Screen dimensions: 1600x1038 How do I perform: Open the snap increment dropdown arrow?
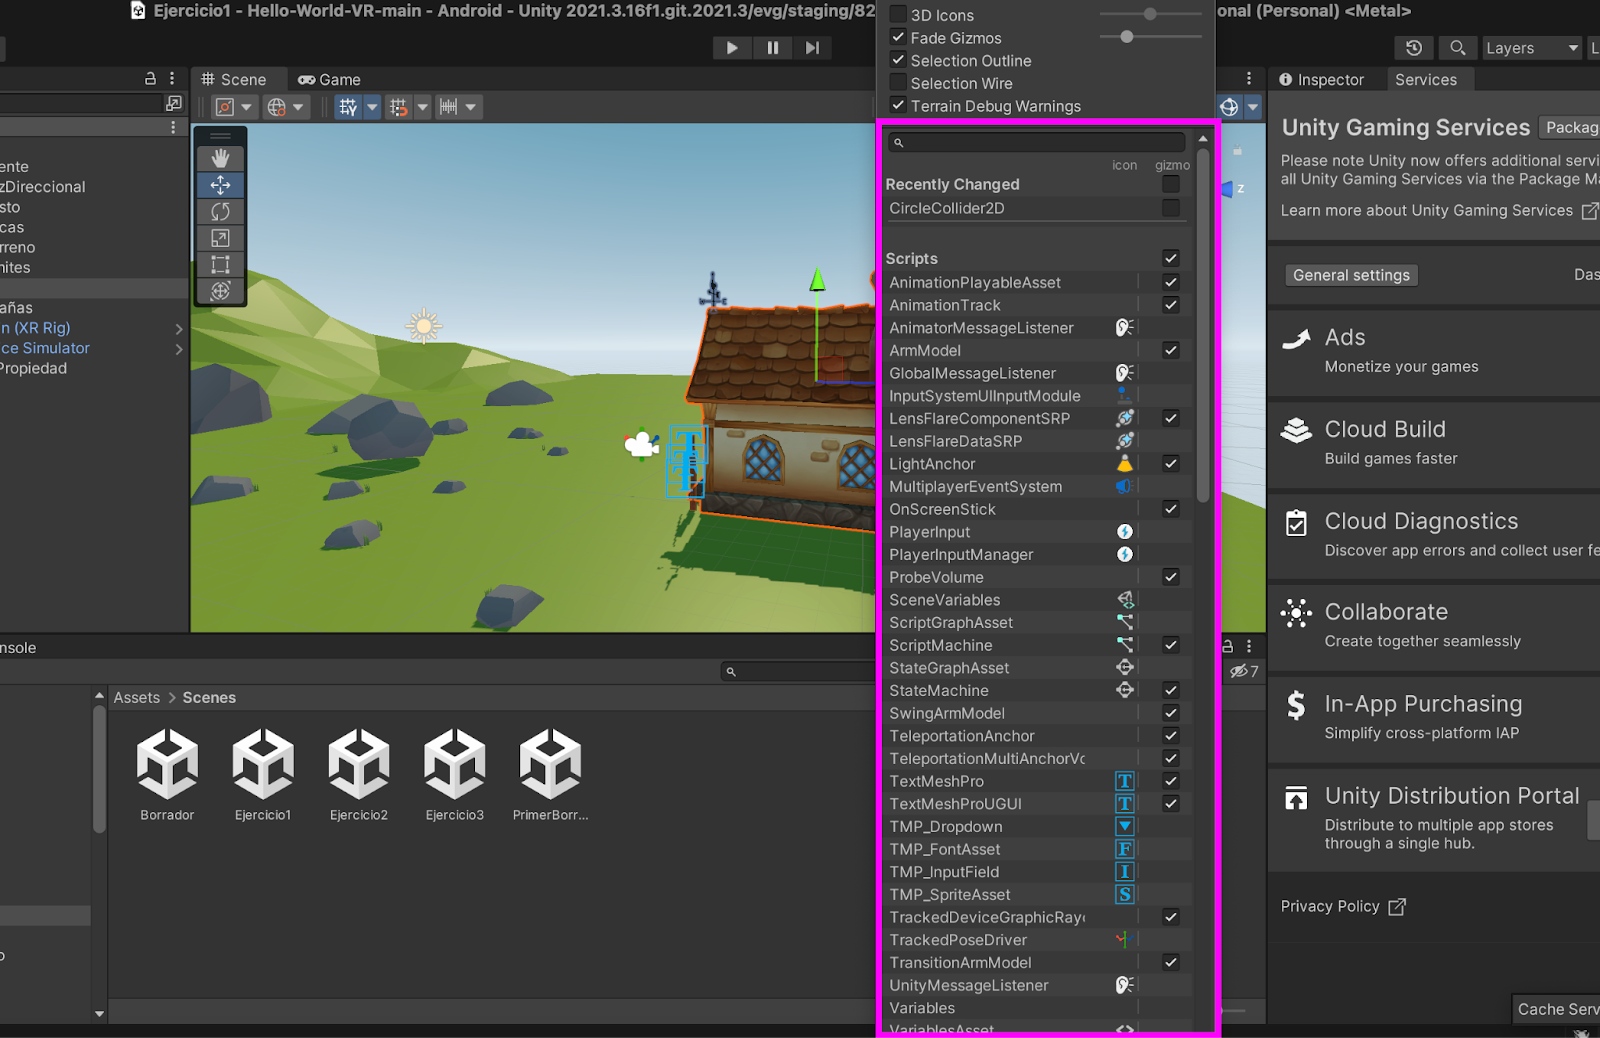coord(422,107)
